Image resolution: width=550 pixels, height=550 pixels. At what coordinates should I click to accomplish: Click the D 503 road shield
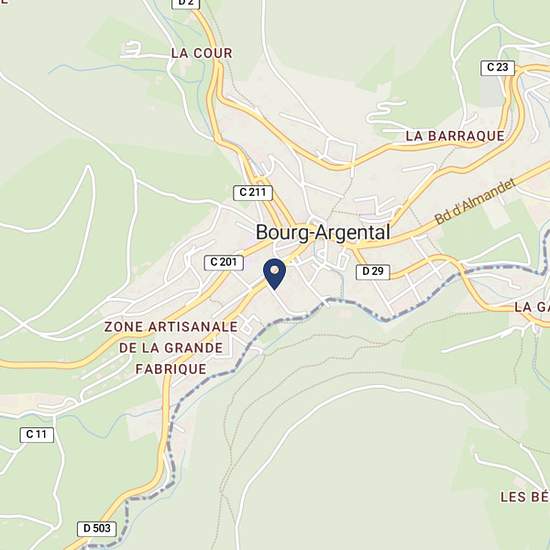coord(97,529)
